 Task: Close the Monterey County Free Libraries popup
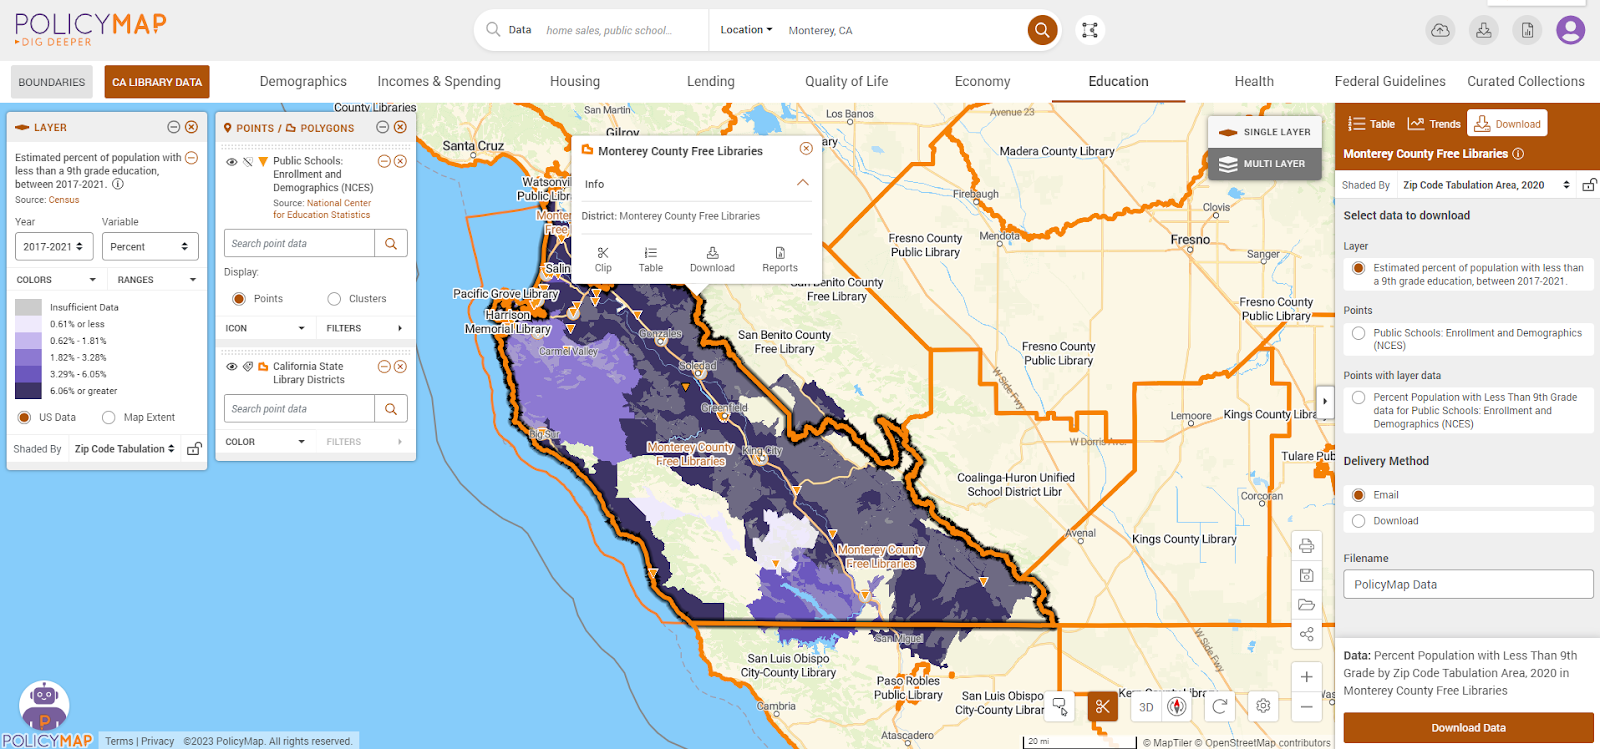tap(806, 149)
